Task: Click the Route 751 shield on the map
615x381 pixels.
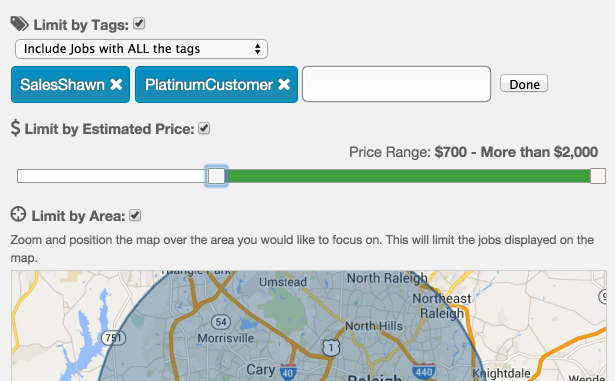Action: [x=113, y=338]
